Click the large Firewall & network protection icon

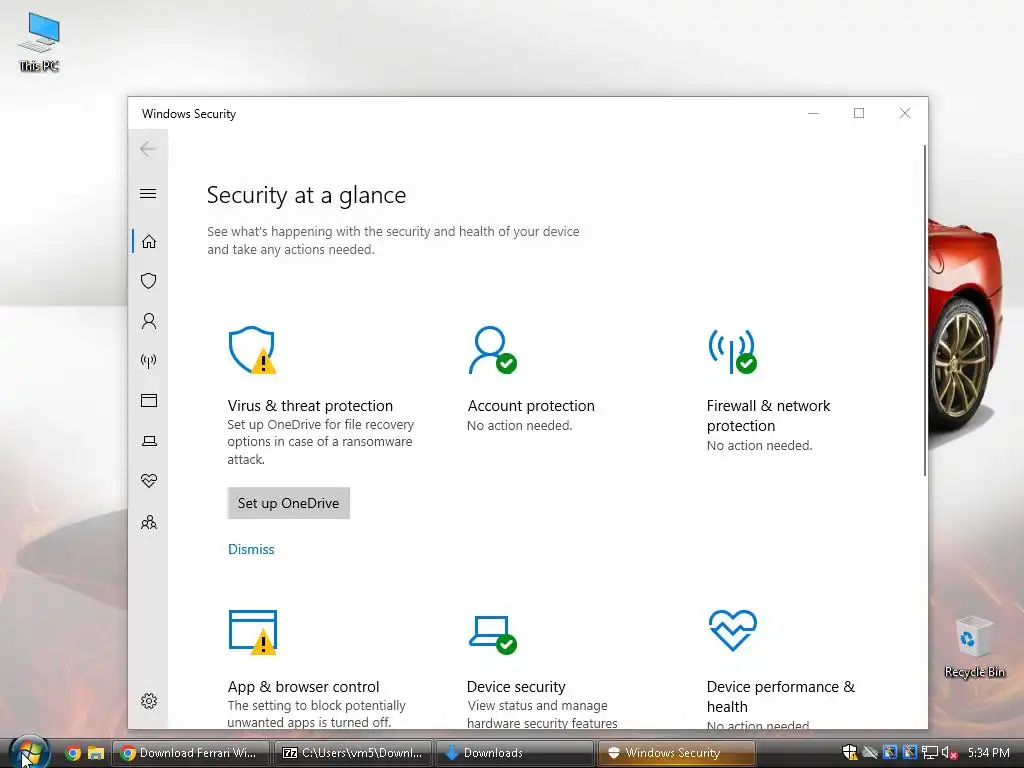pos(733,351)
